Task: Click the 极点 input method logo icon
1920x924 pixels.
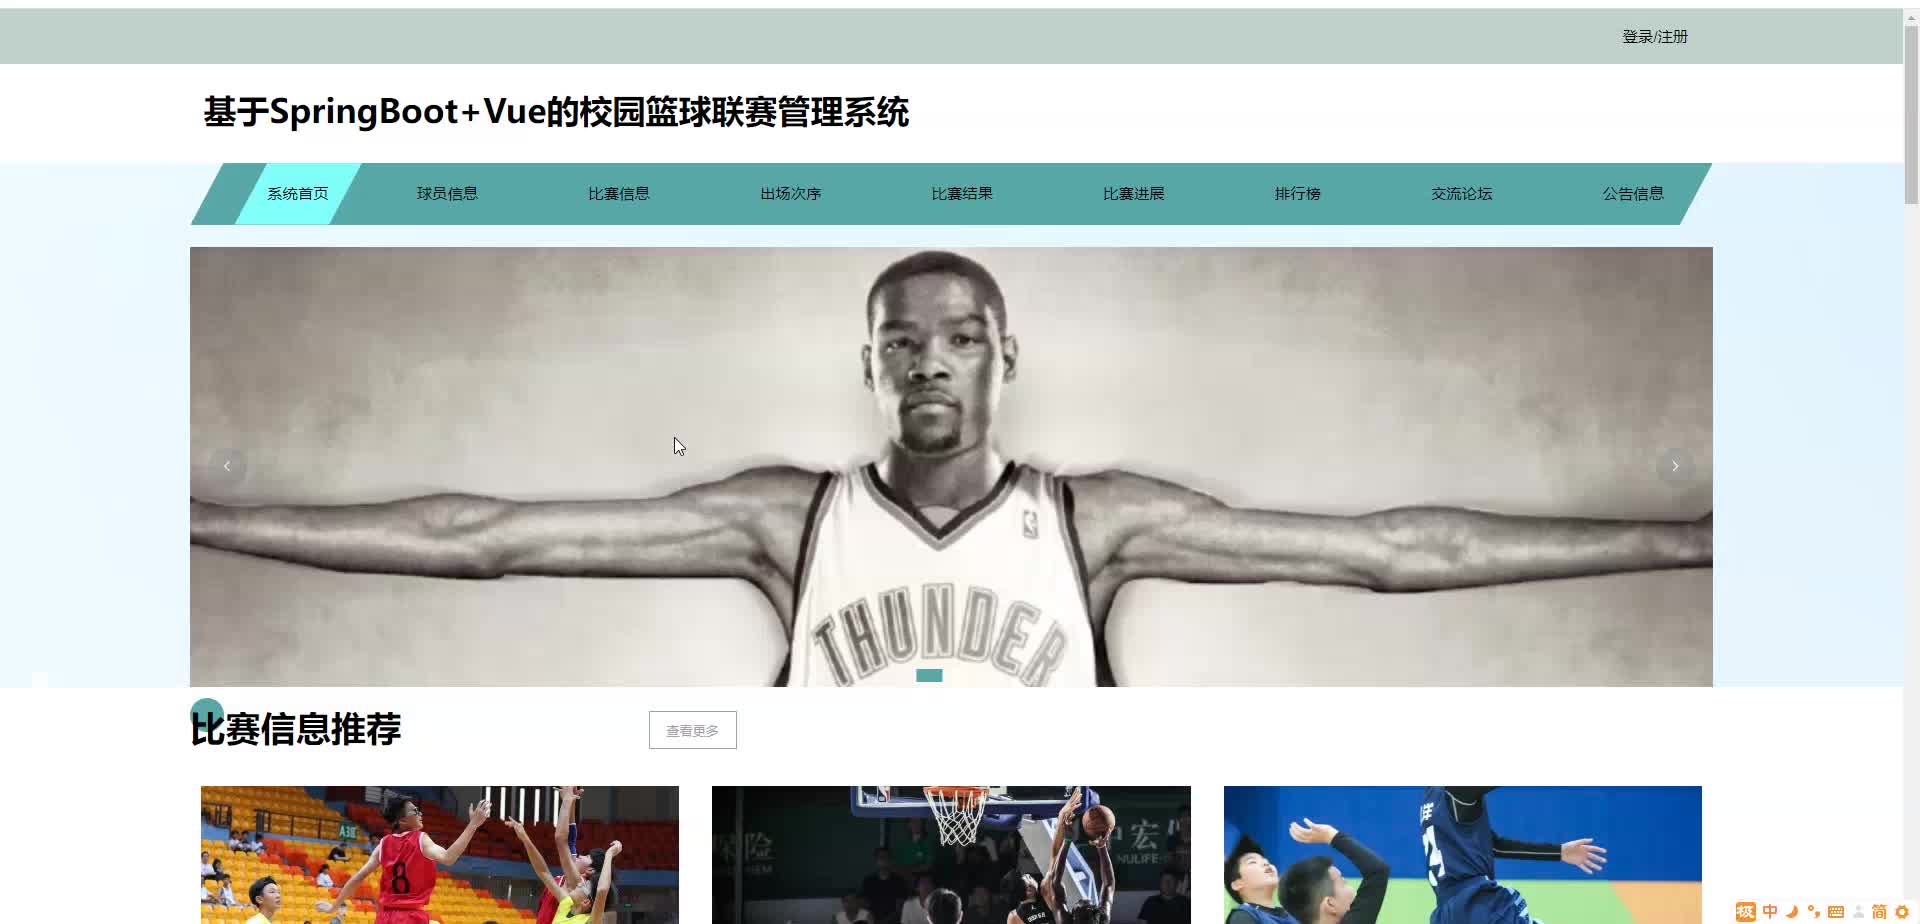Action: [x=1746, y=911]
